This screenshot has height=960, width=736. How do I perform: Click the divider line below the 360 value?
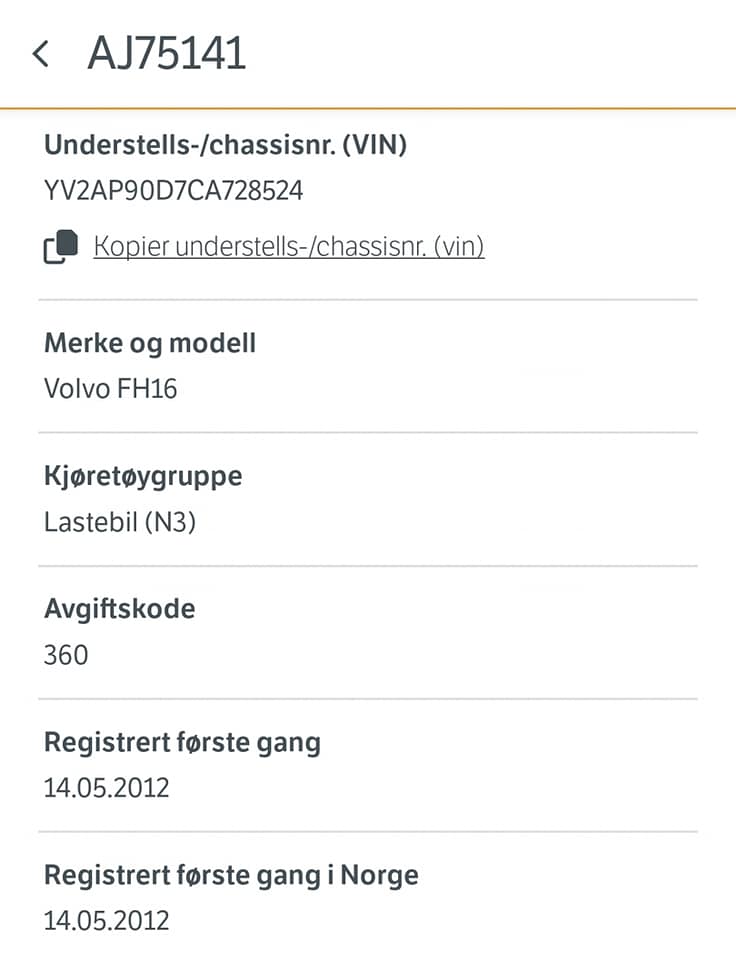pos(368,698)
